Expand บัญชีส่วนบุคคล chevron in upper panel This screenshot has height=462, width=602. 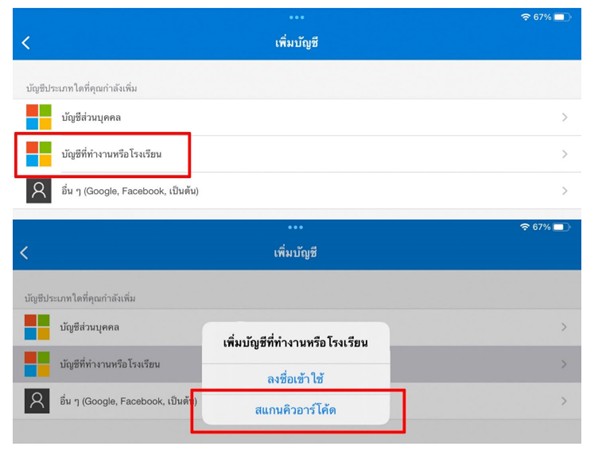pos(565,118)
